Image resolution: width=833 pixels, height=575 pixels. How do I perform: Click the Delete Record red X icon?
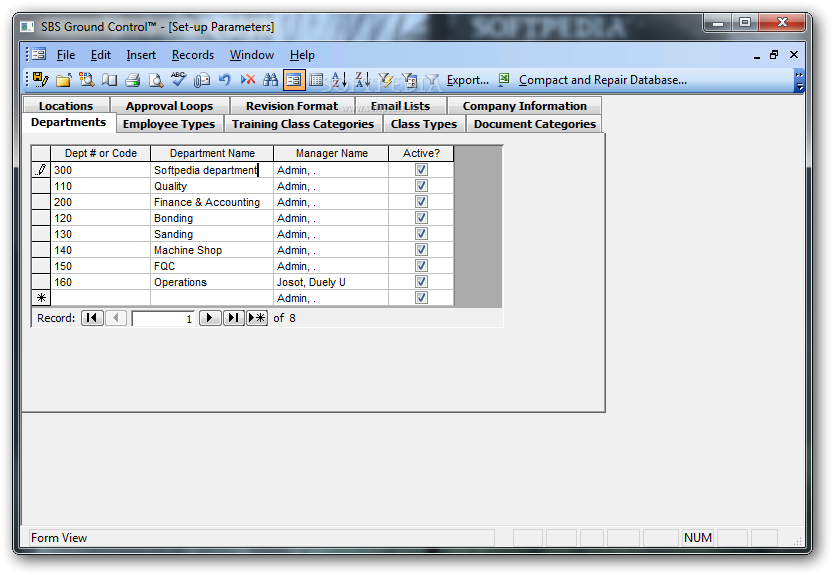(248, 80)
